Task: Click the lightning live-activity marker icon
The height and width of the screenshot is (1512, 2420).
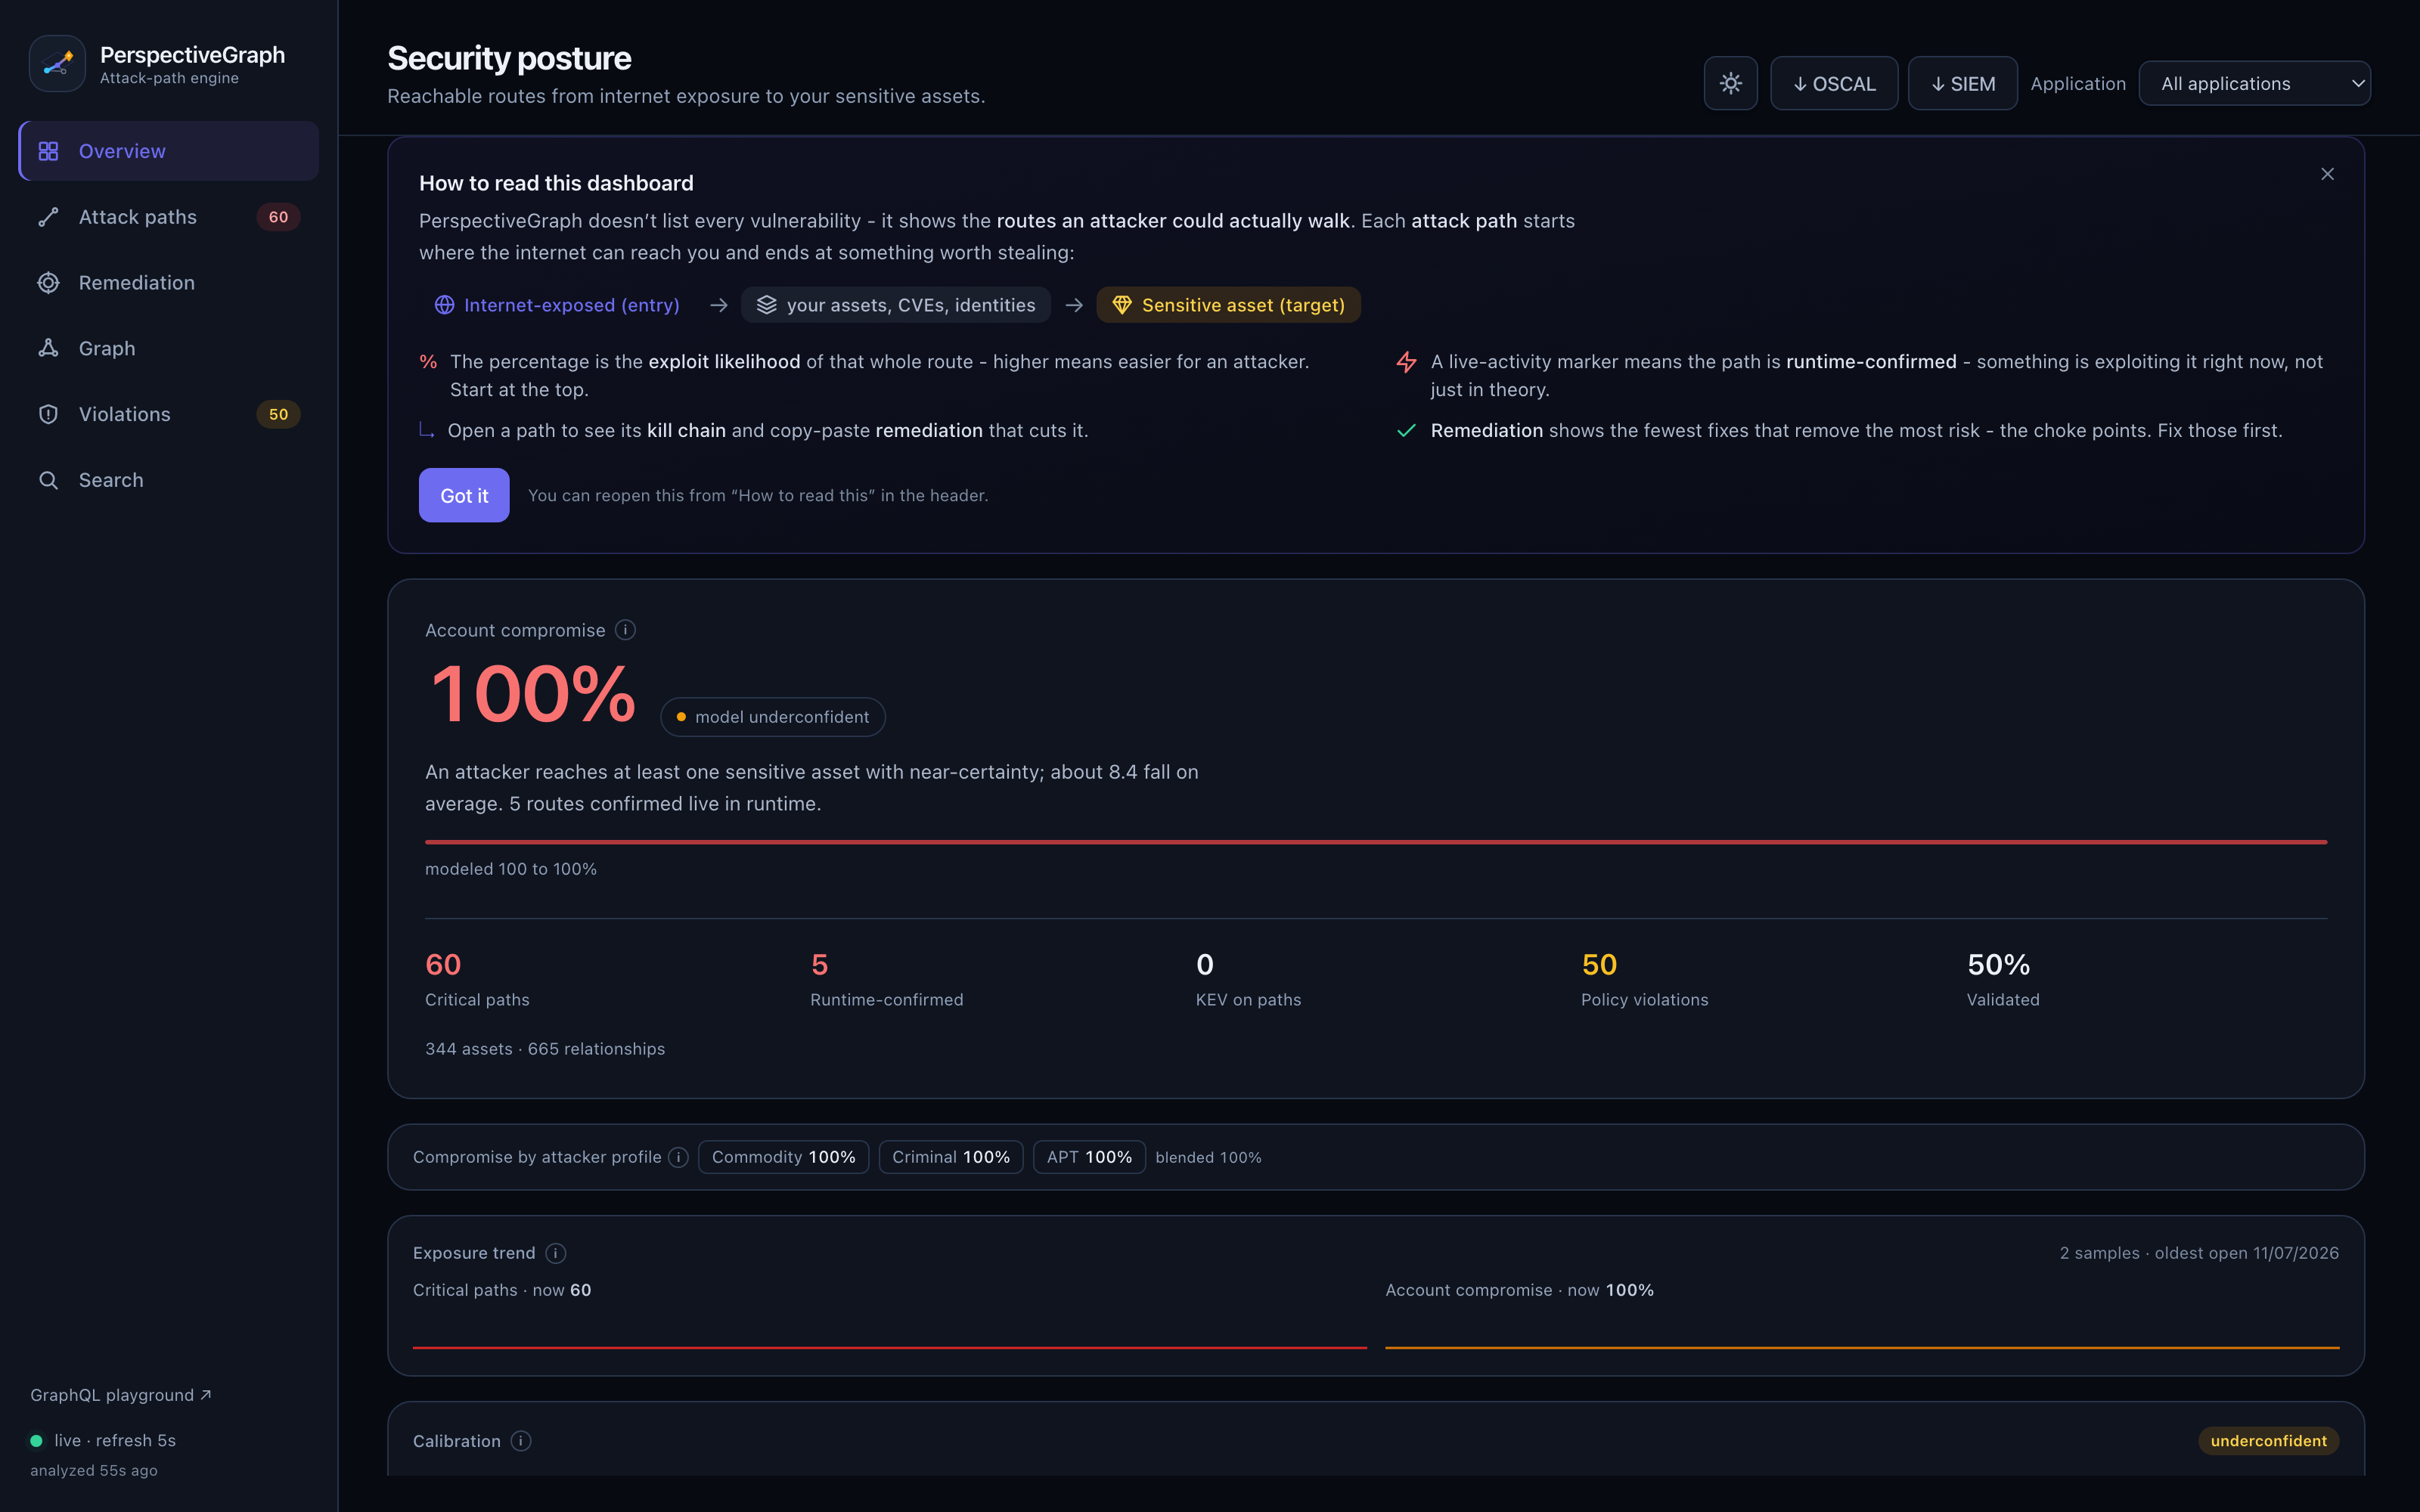Action: point(1406,362)
